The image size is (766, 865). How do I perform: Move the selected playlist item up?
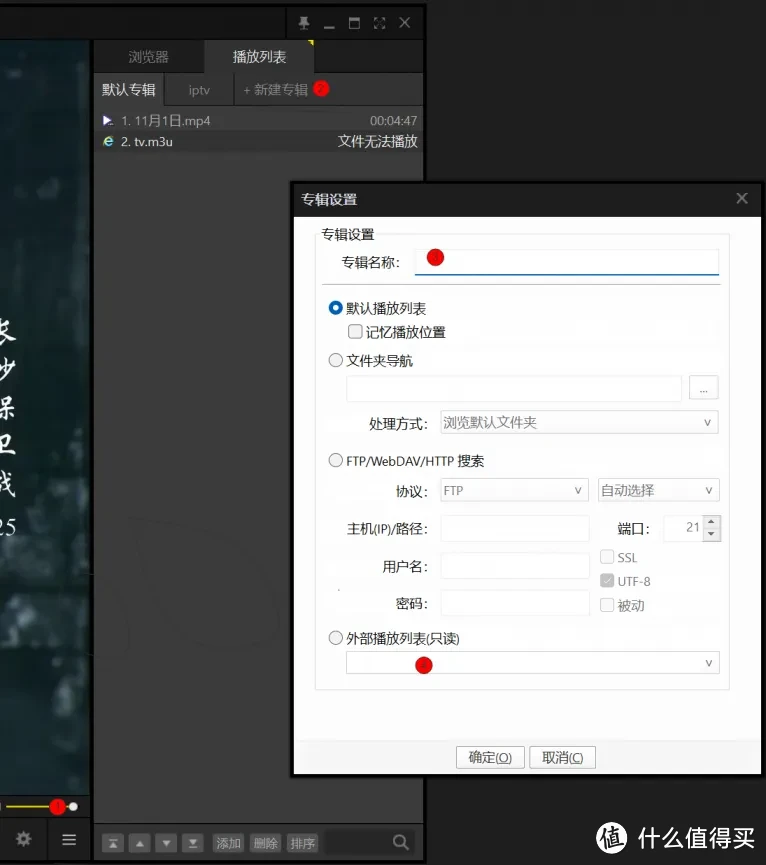[x=140, y=843]
